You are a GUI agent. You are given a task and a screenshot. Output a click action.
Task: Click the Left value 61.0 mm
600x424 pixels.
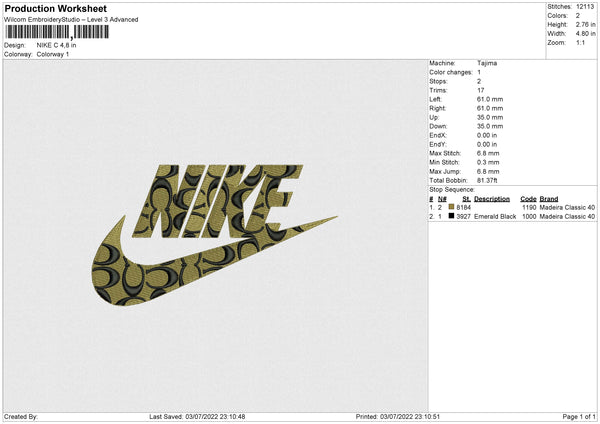pos(490,99)
